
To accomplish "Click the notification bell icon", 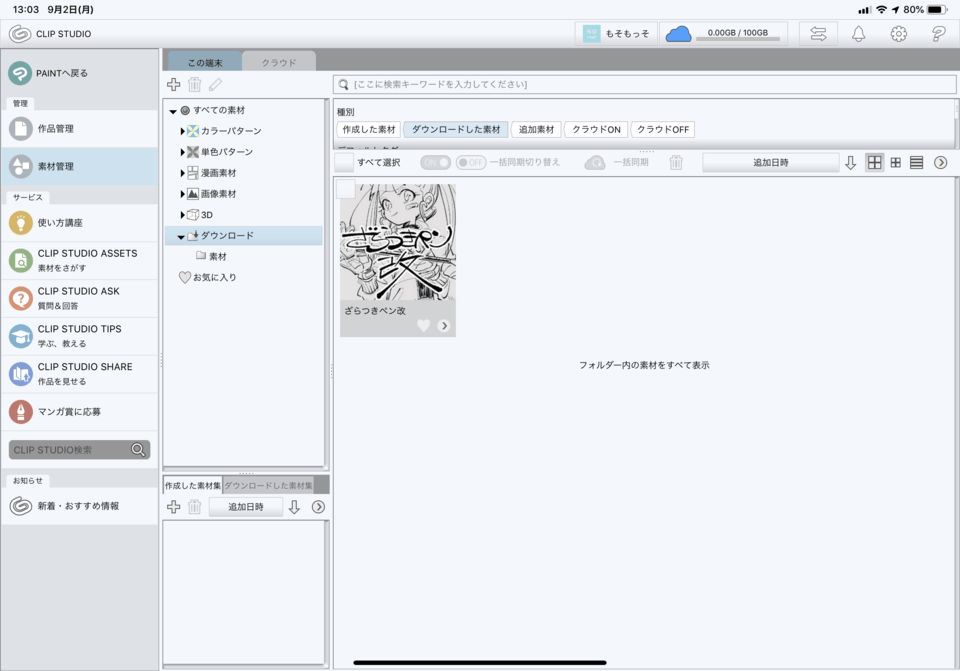I will (858, 34).
